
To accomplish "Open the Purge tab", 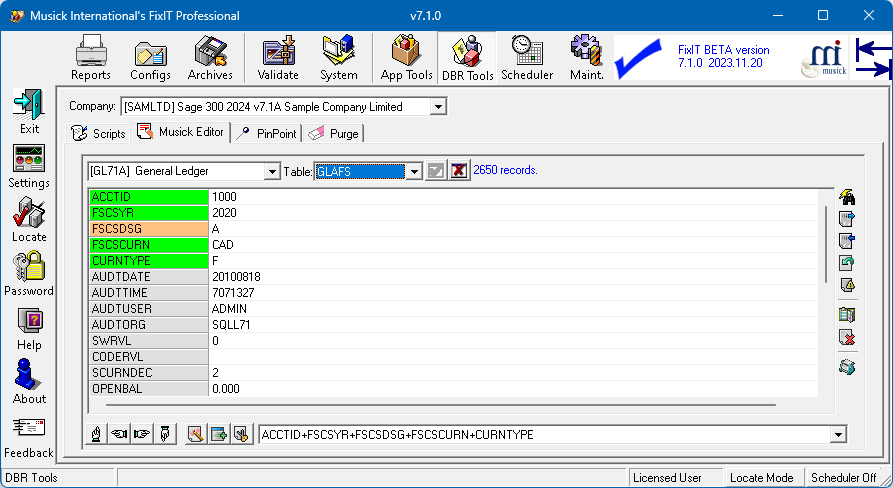I will point(334,133).
